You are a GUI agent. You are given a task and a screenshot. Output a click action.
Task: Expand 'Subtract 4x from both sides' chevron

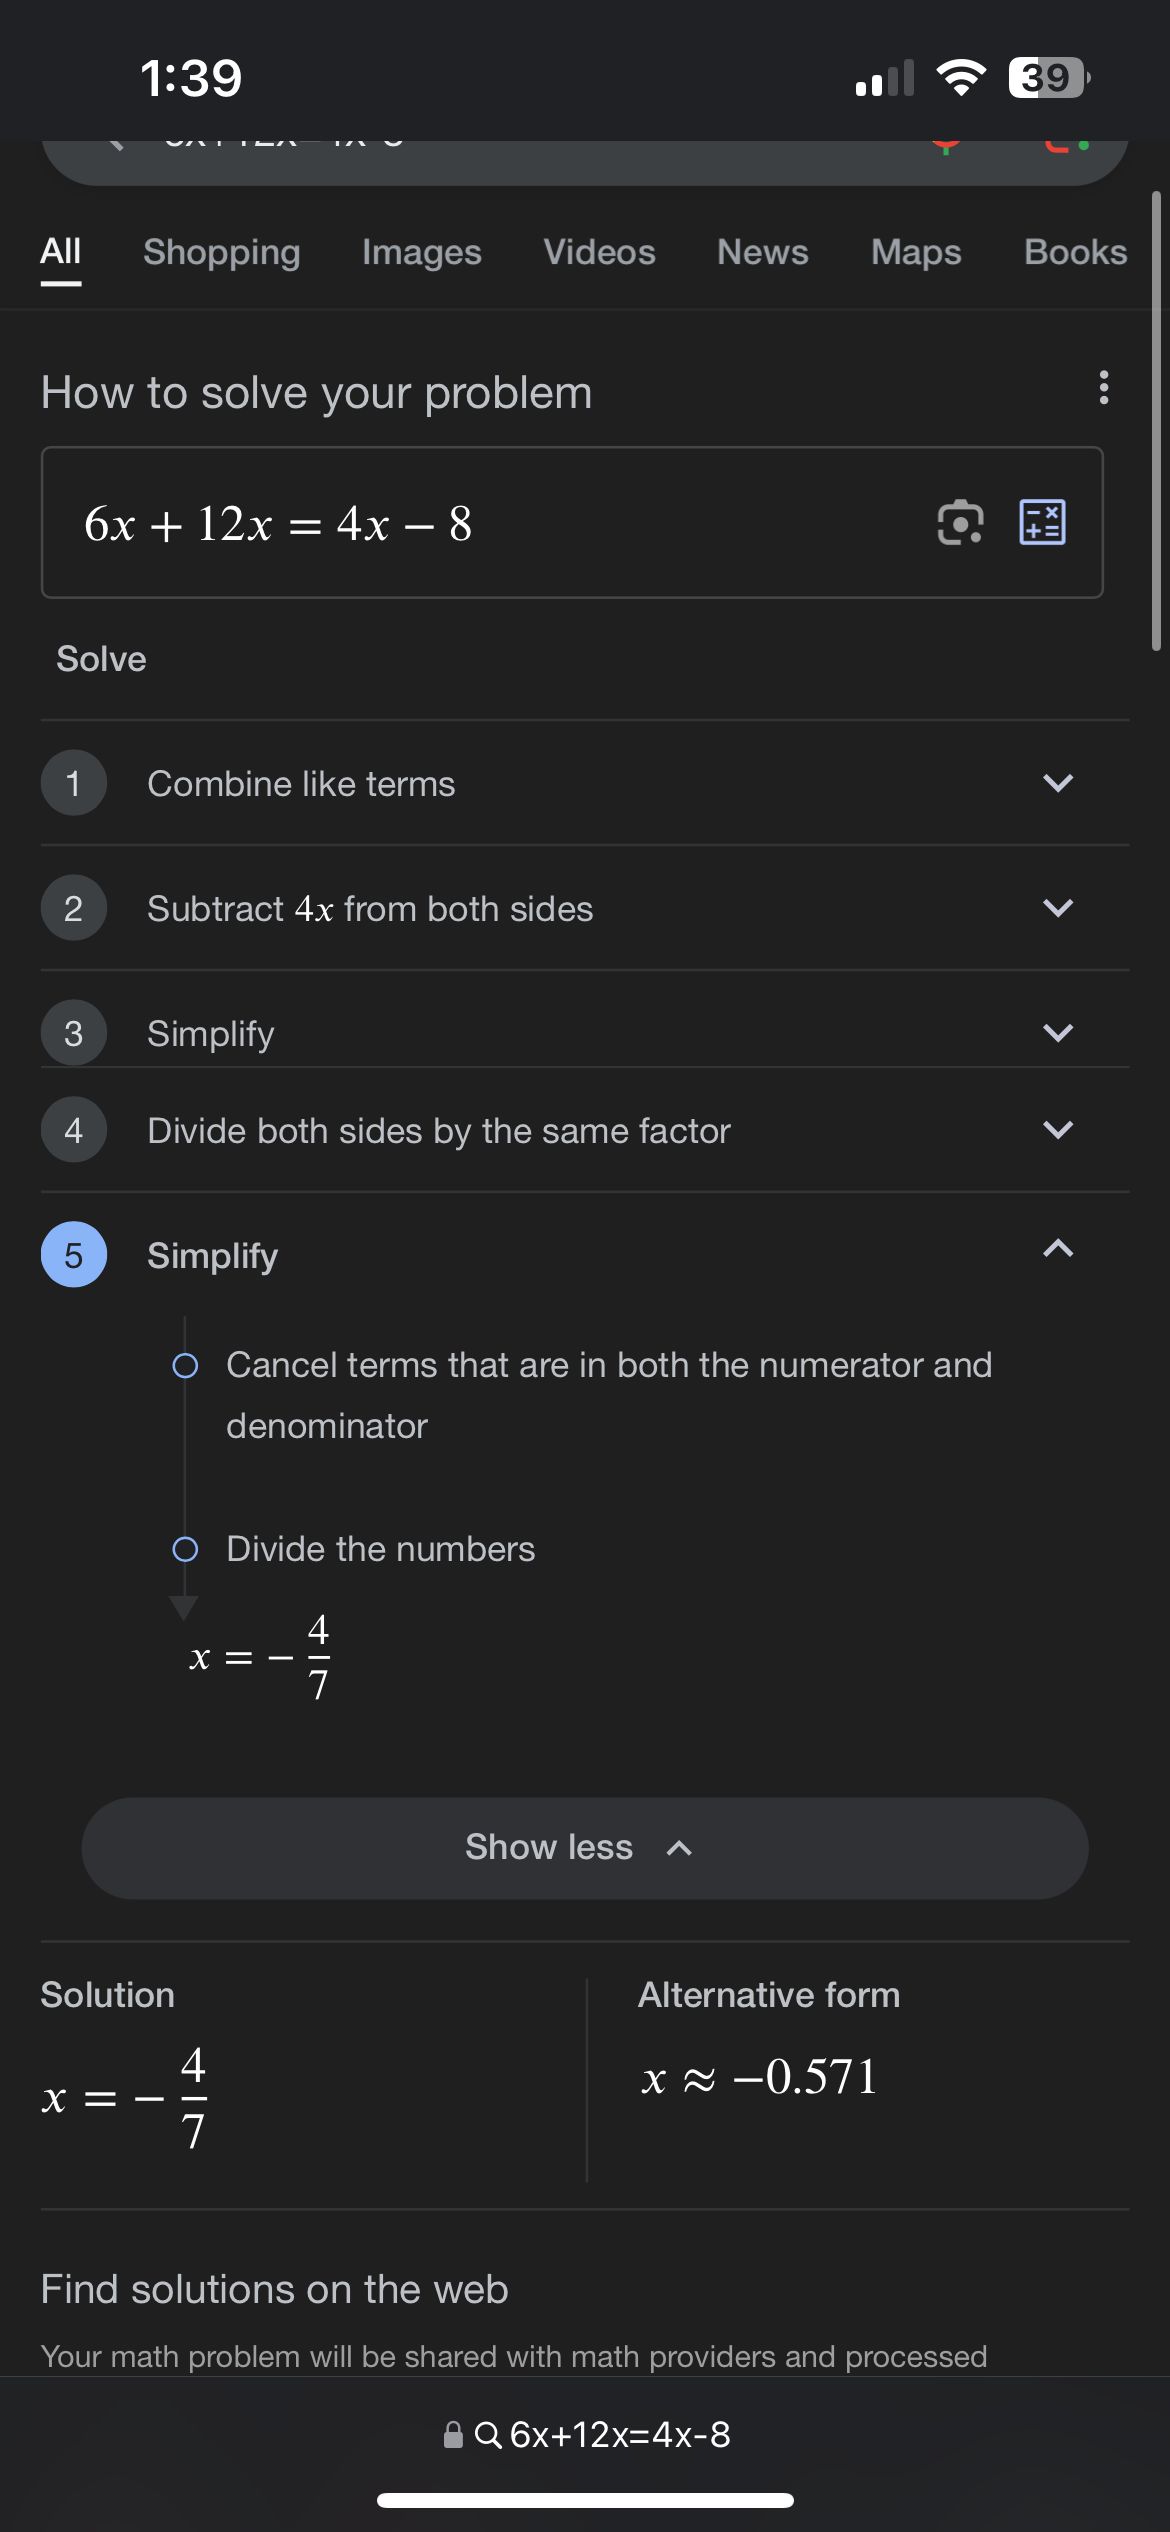tap(1057, 908)
